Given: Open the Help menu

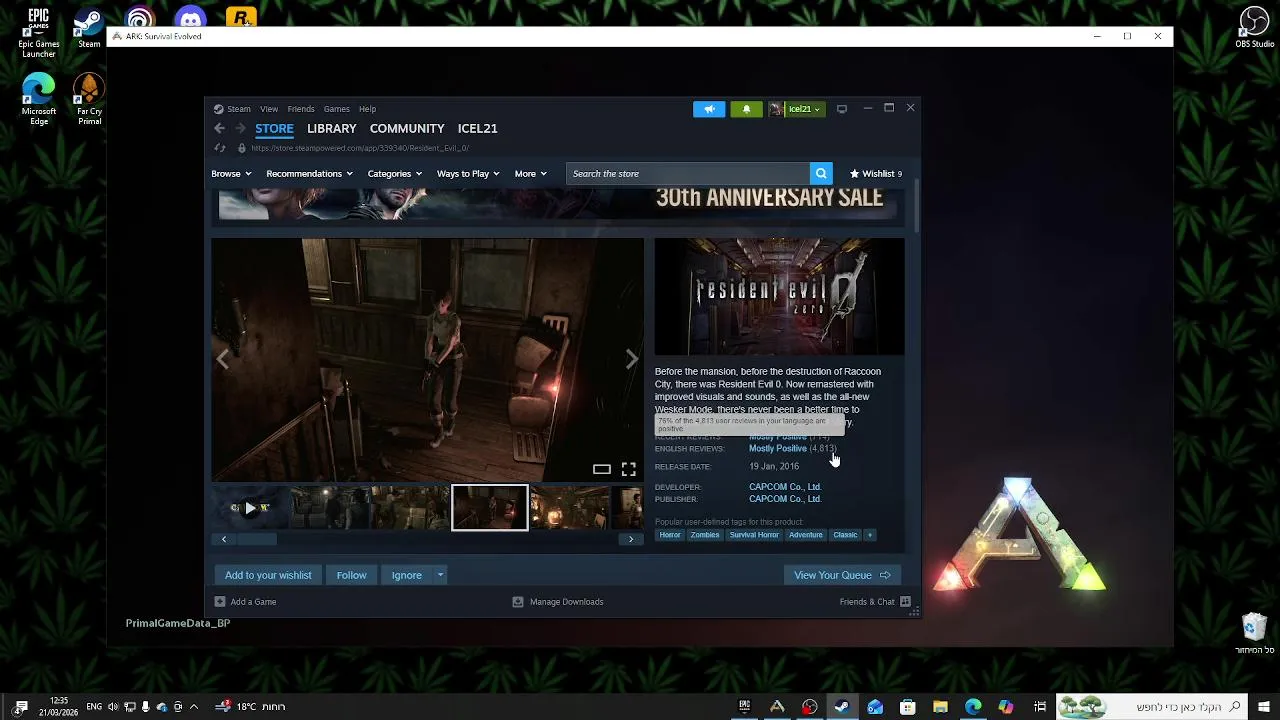Looking at the screenshot, I should [367, 109].
